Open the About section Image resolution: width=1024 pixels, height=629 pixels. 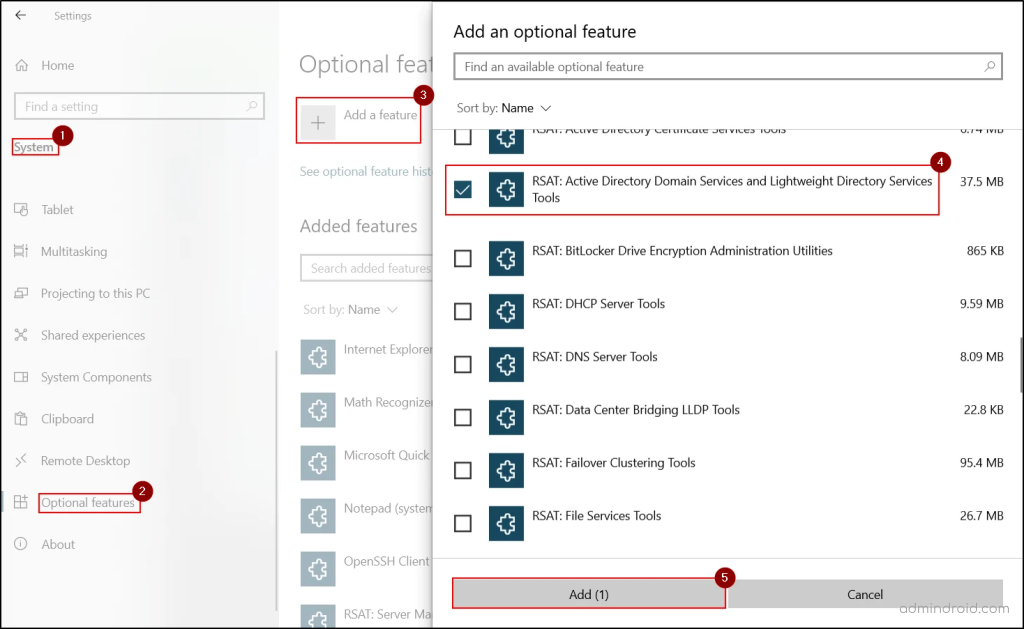(58, 544)
